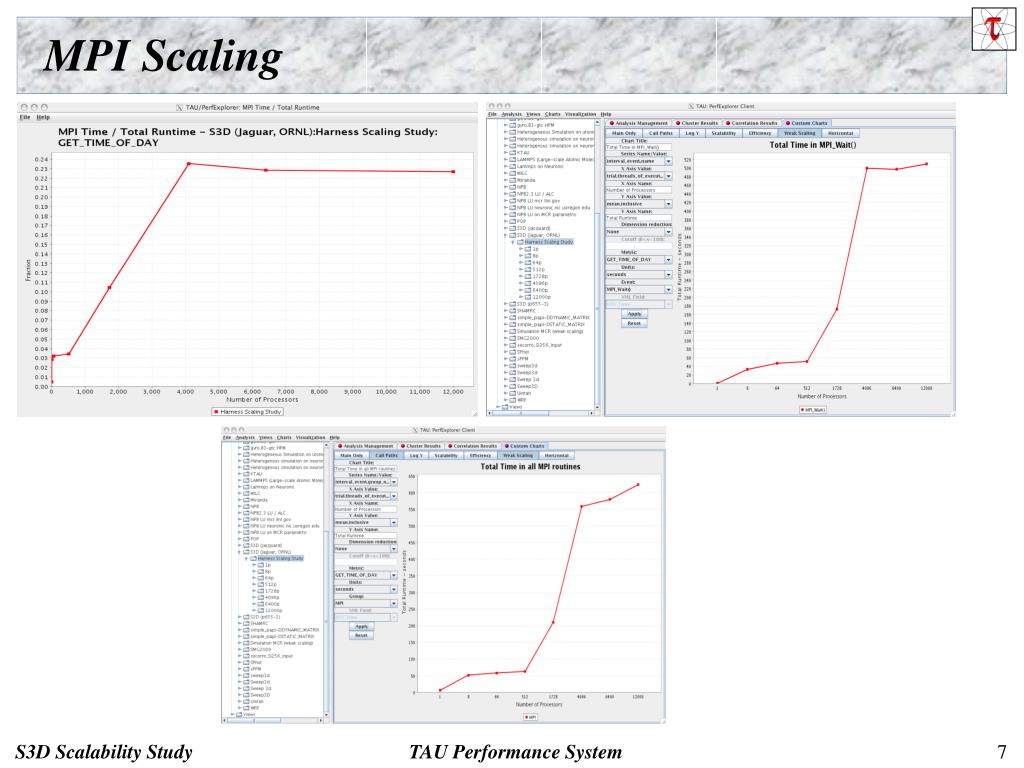Open Analysis Management tab in all MPI routines window
This screenshot has width=1024, height=768.
coord(366,446)
